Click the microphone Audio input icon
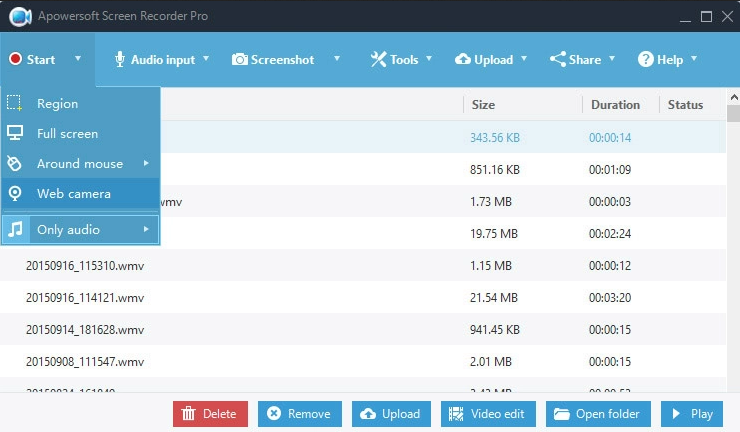The width and height of the screenshot is (740, 432). [x=120, y=59]
